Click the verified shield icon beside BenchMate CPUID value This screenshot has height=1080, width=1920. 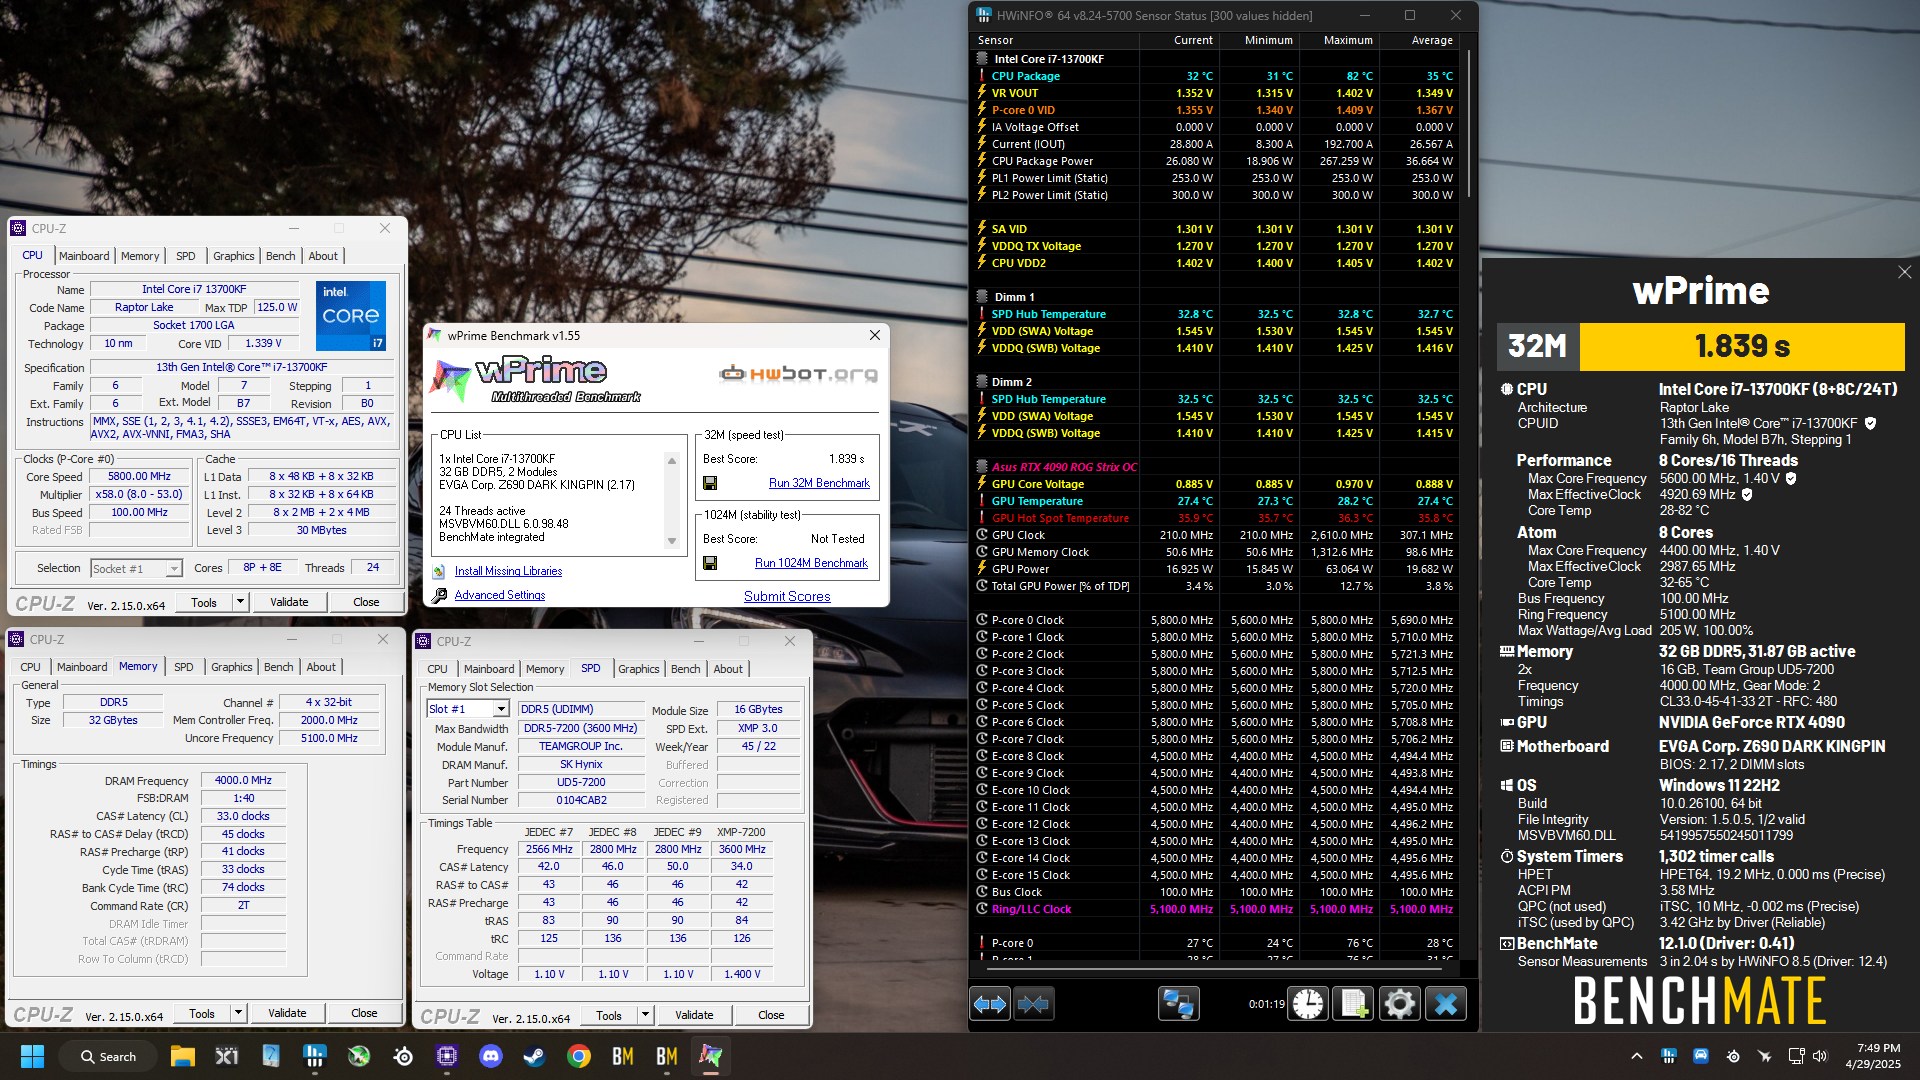[x=1870, y=423]
